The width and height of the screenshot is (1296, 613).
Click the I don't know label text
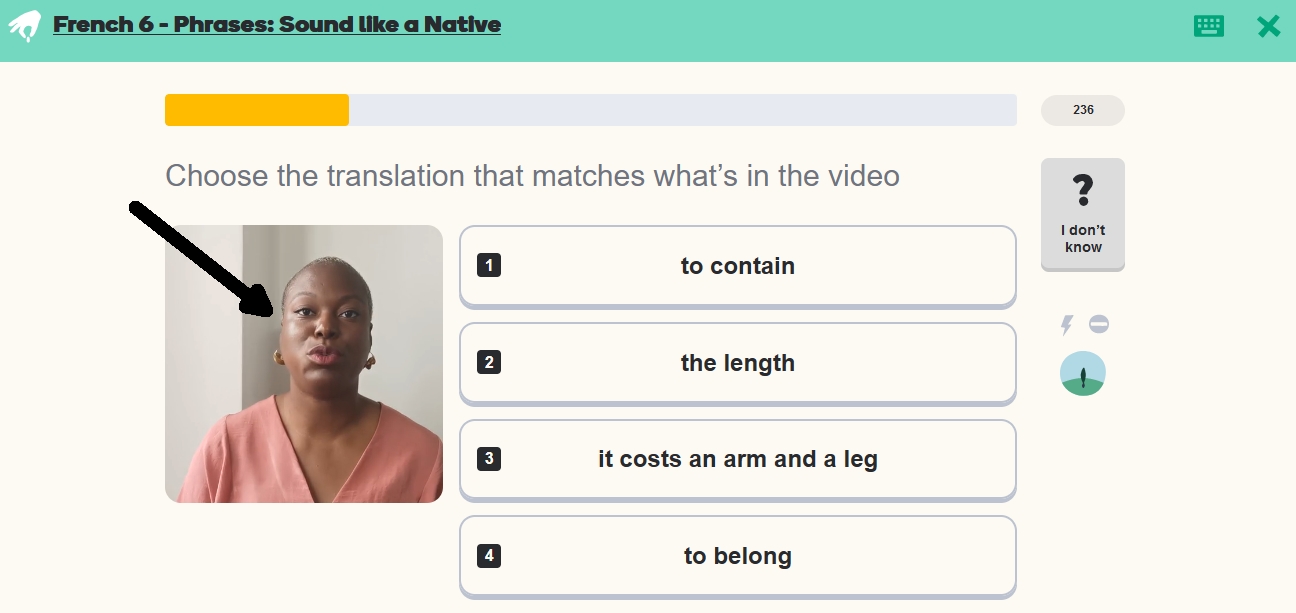[1083, 239]
